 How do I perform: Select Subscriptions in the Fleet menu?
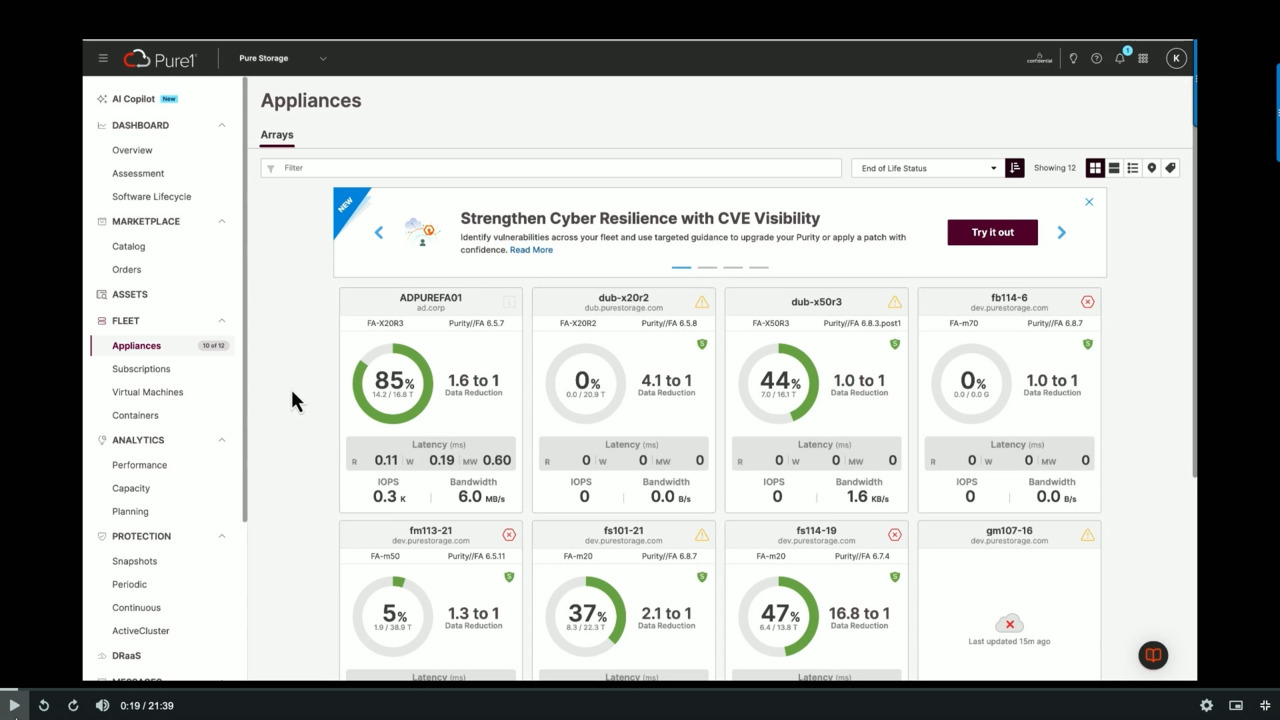(141, 369)
